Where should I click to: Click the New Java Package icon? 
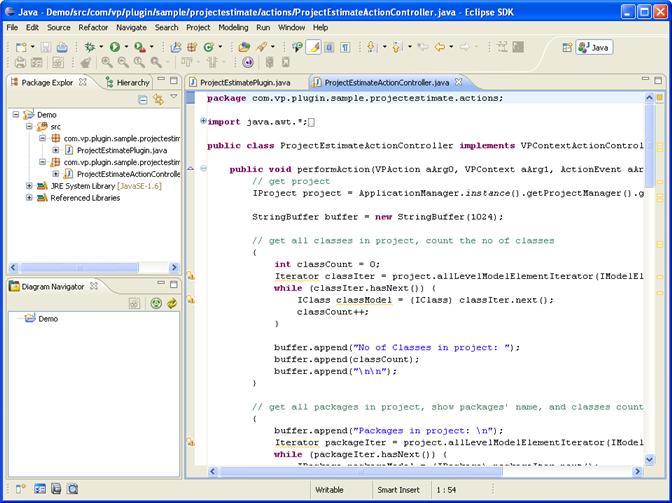point(192,47)
